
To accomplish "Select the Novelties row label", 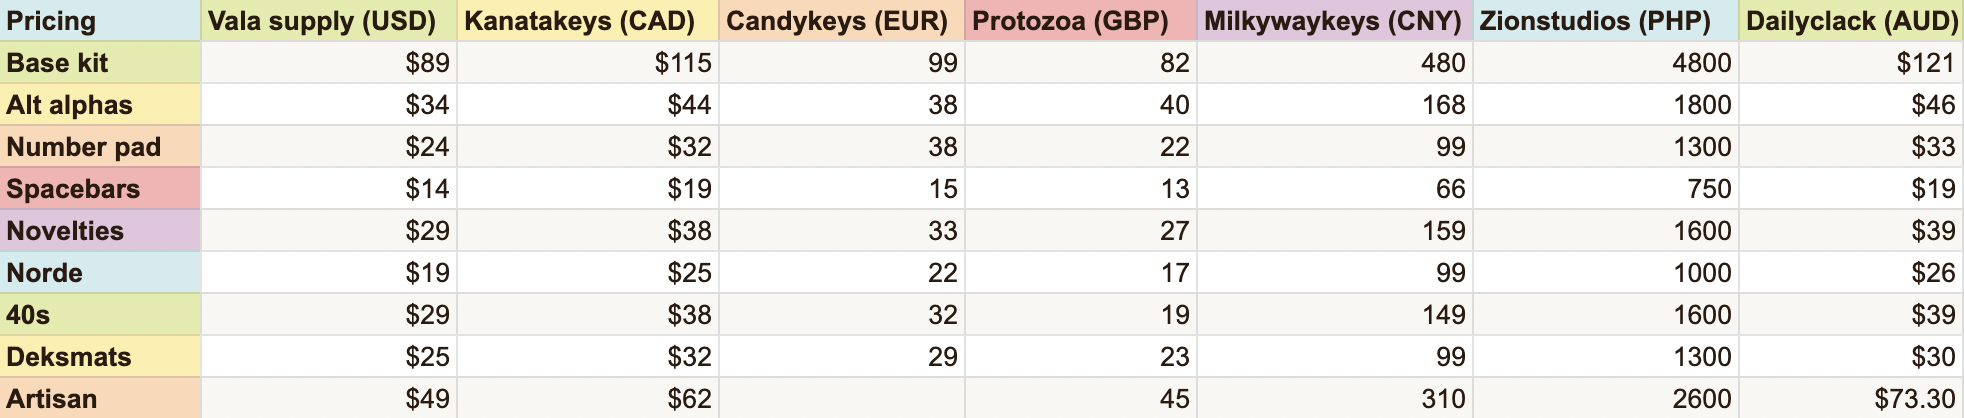I will tap(100, 231).
